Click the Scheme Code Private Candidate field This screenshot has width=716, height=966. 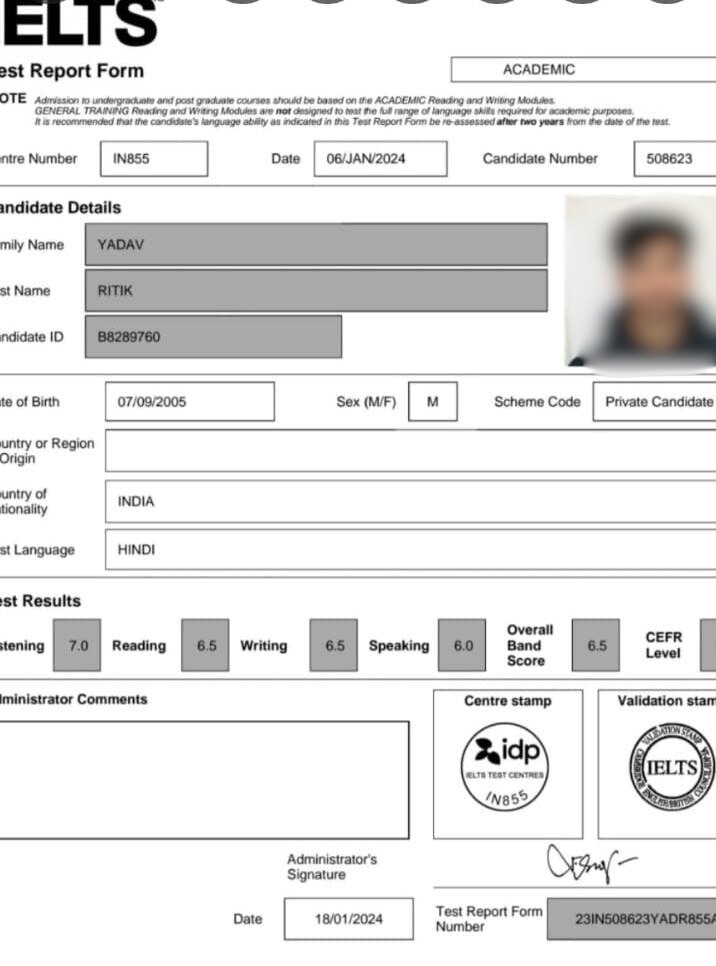tap(655, 402)
